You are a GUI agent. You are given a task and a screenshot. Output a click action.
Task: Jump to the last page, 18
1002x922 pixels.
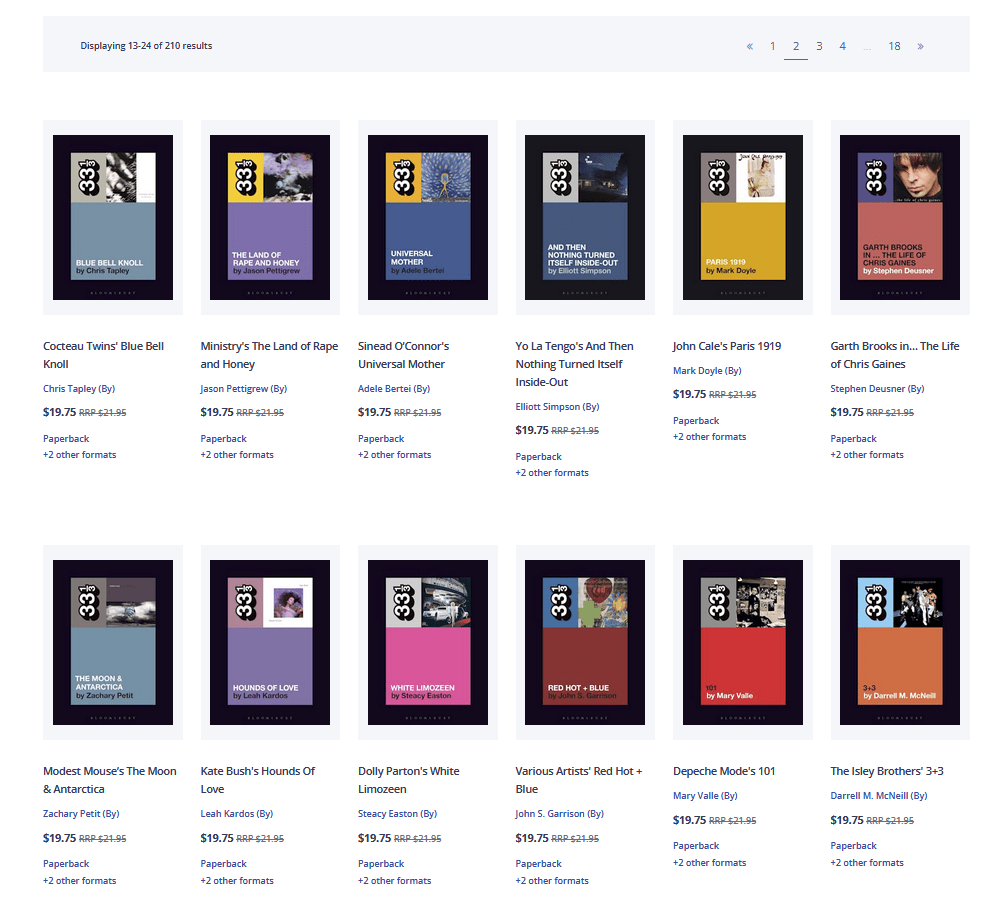[x=893, y=46]
